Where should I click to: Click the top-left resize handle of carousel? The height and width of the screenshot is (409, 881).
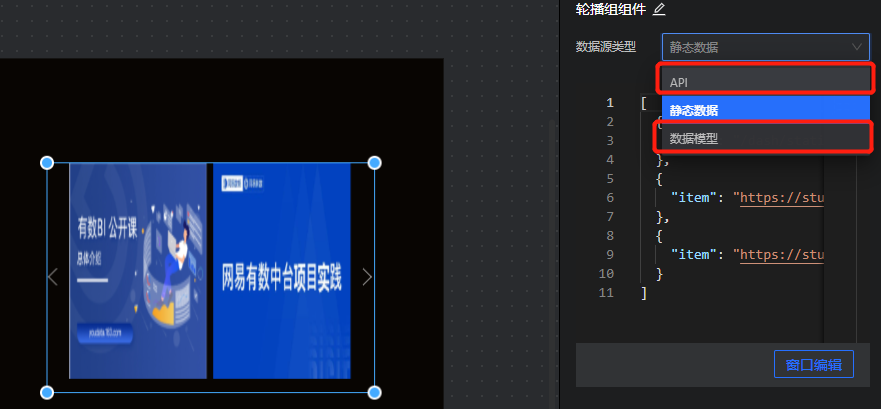(46, 163)
